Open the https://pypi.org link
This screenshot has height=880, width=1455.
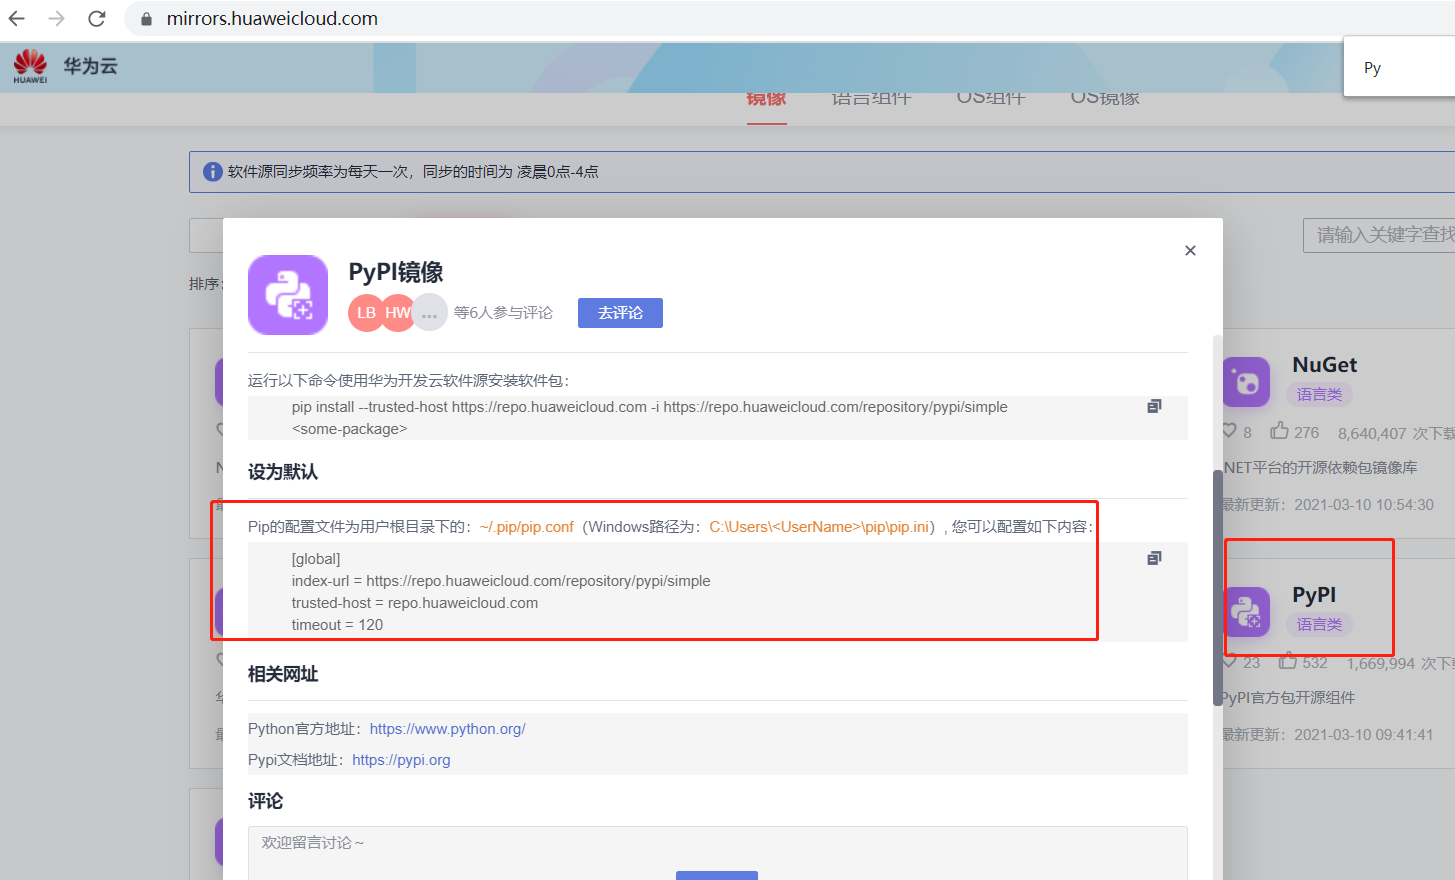(x=401, y=760)
